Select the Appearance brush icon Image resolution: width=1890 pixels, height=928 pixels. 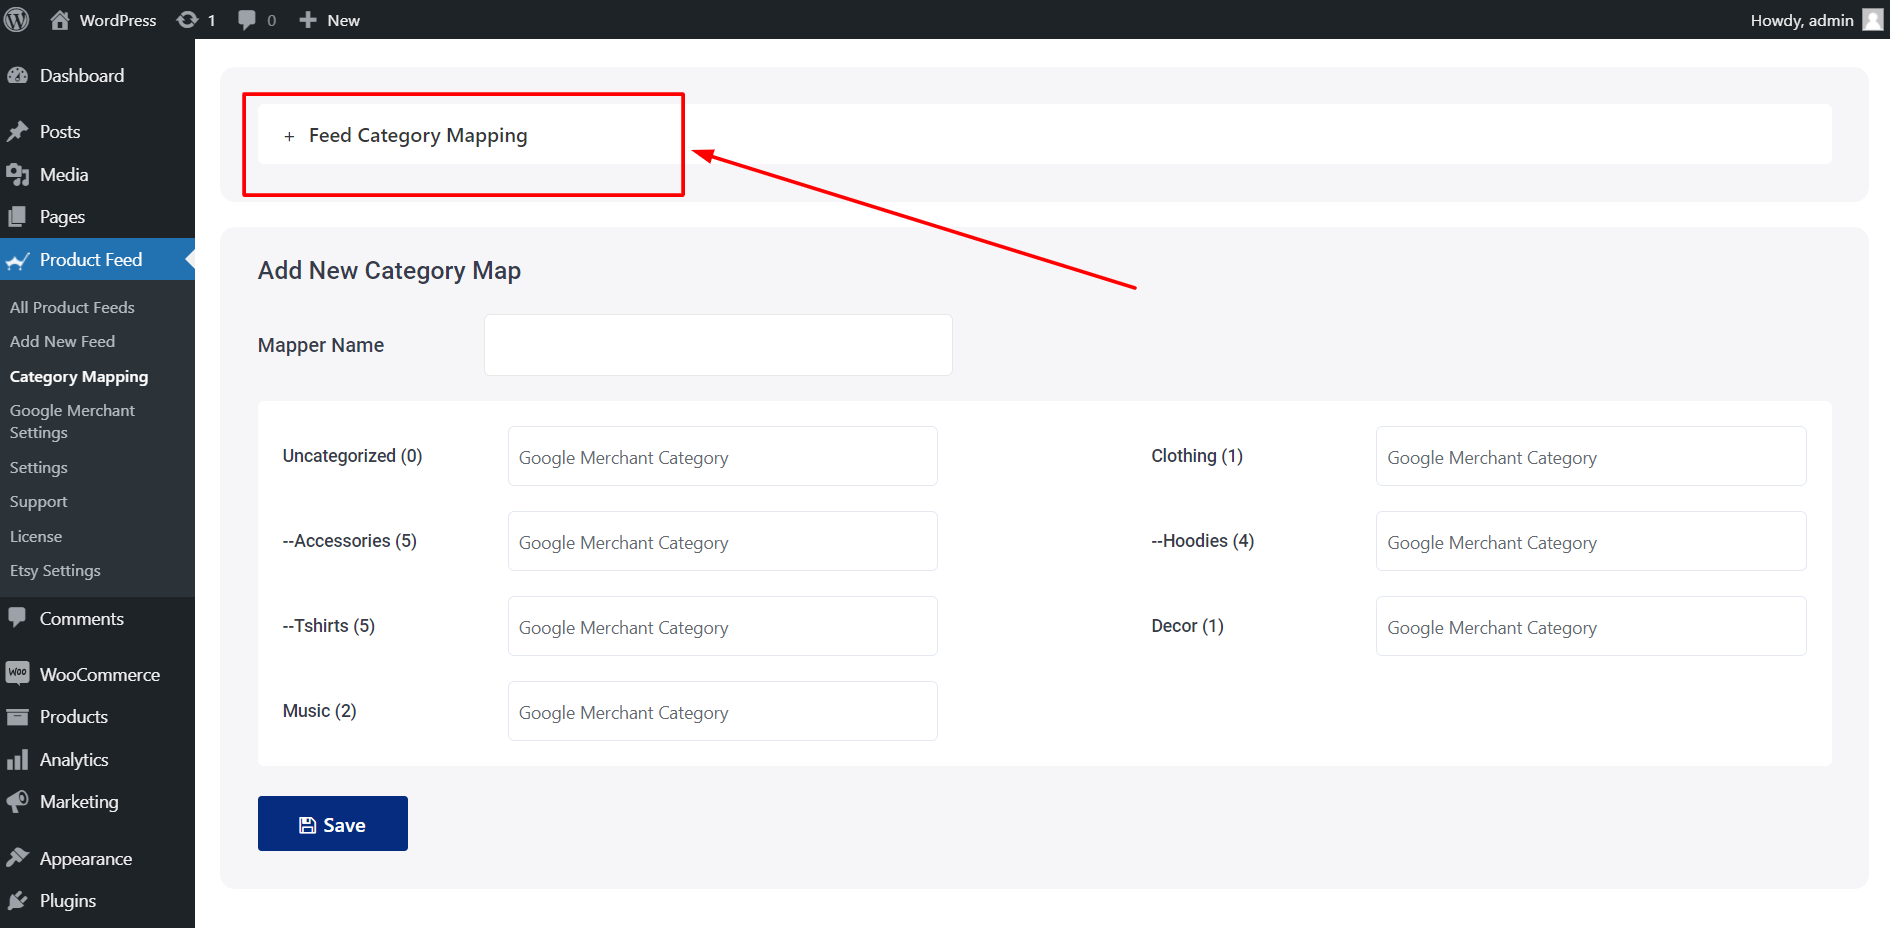[x=19, y=857]
